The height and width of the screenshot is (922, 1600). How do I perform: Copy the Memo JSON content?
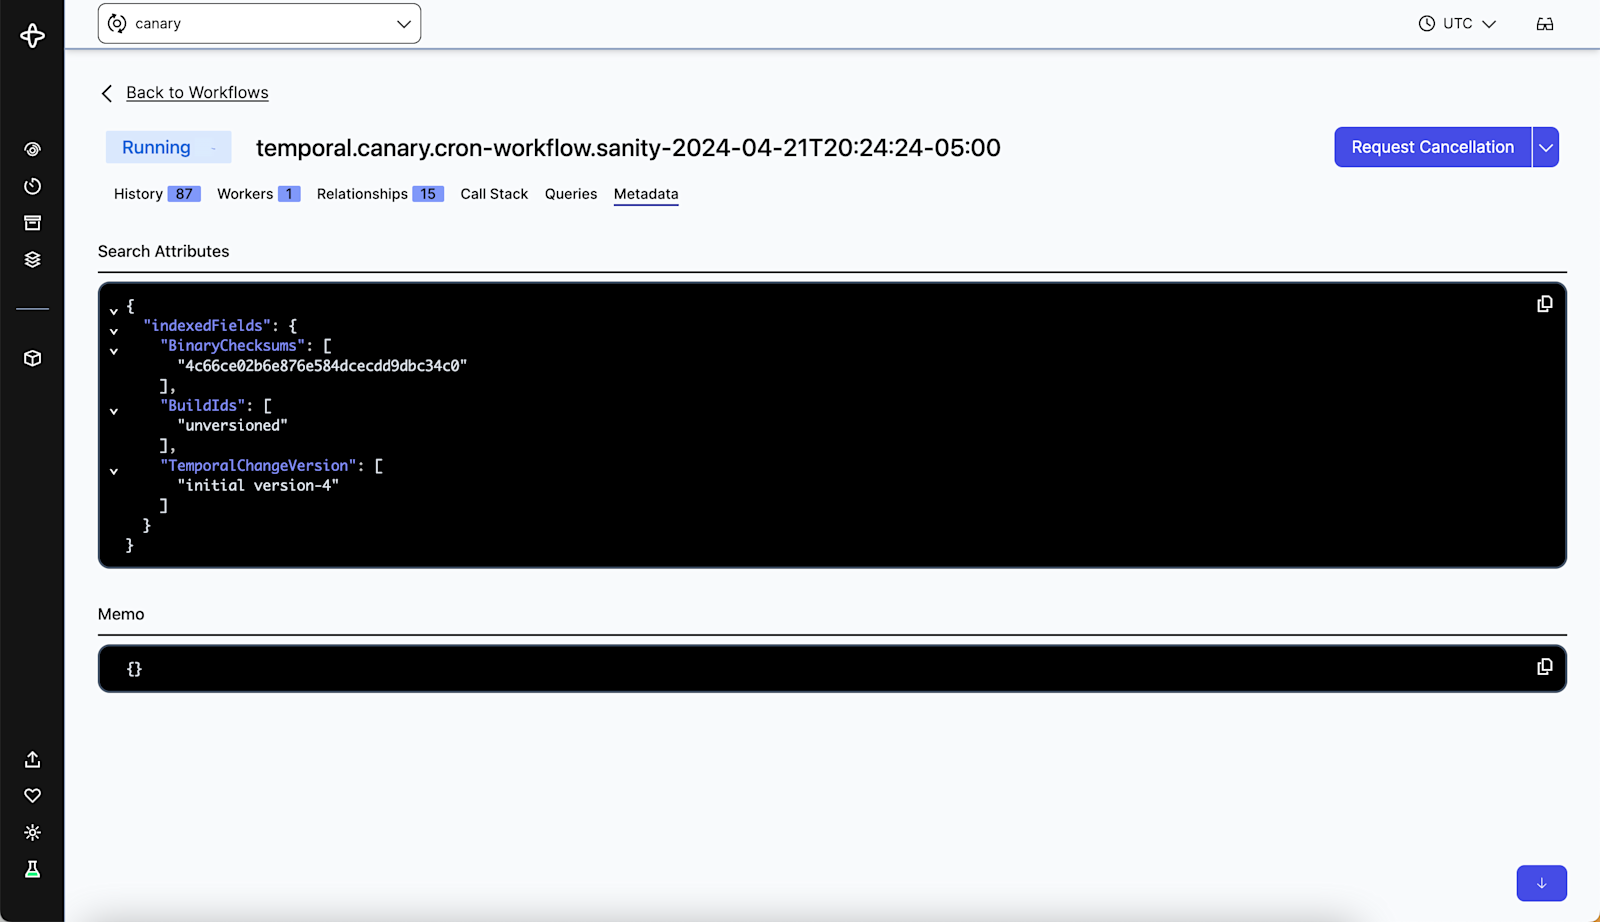click(1545, 667)
